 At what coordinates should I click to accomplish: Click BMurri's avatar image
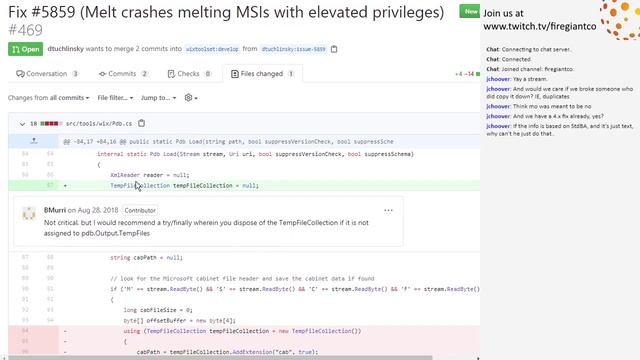coord(29,213)
